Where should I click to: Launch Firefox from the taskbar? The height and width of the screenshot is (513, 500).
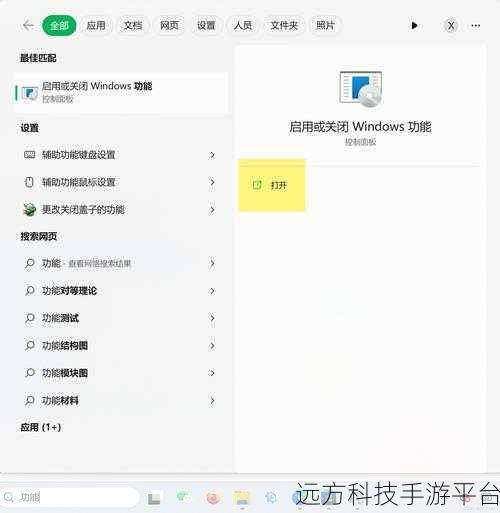tap(213, 498)
